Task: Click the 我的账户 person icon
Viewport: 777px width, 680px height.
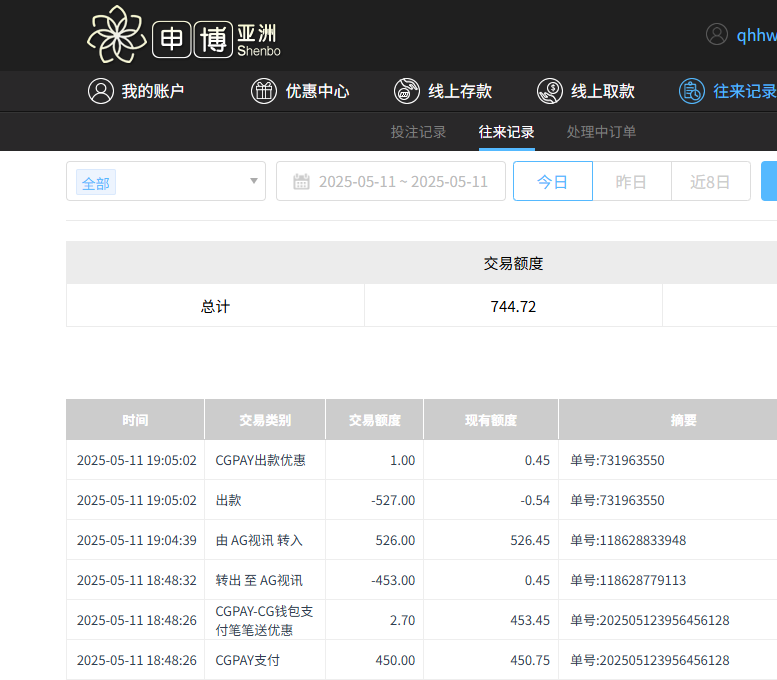Action: tap(100, 91)
